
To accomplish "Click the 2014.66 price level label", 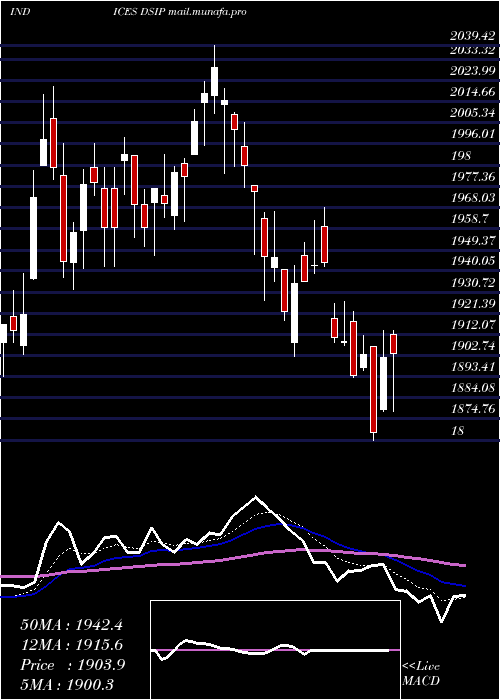I will (472, 92).
